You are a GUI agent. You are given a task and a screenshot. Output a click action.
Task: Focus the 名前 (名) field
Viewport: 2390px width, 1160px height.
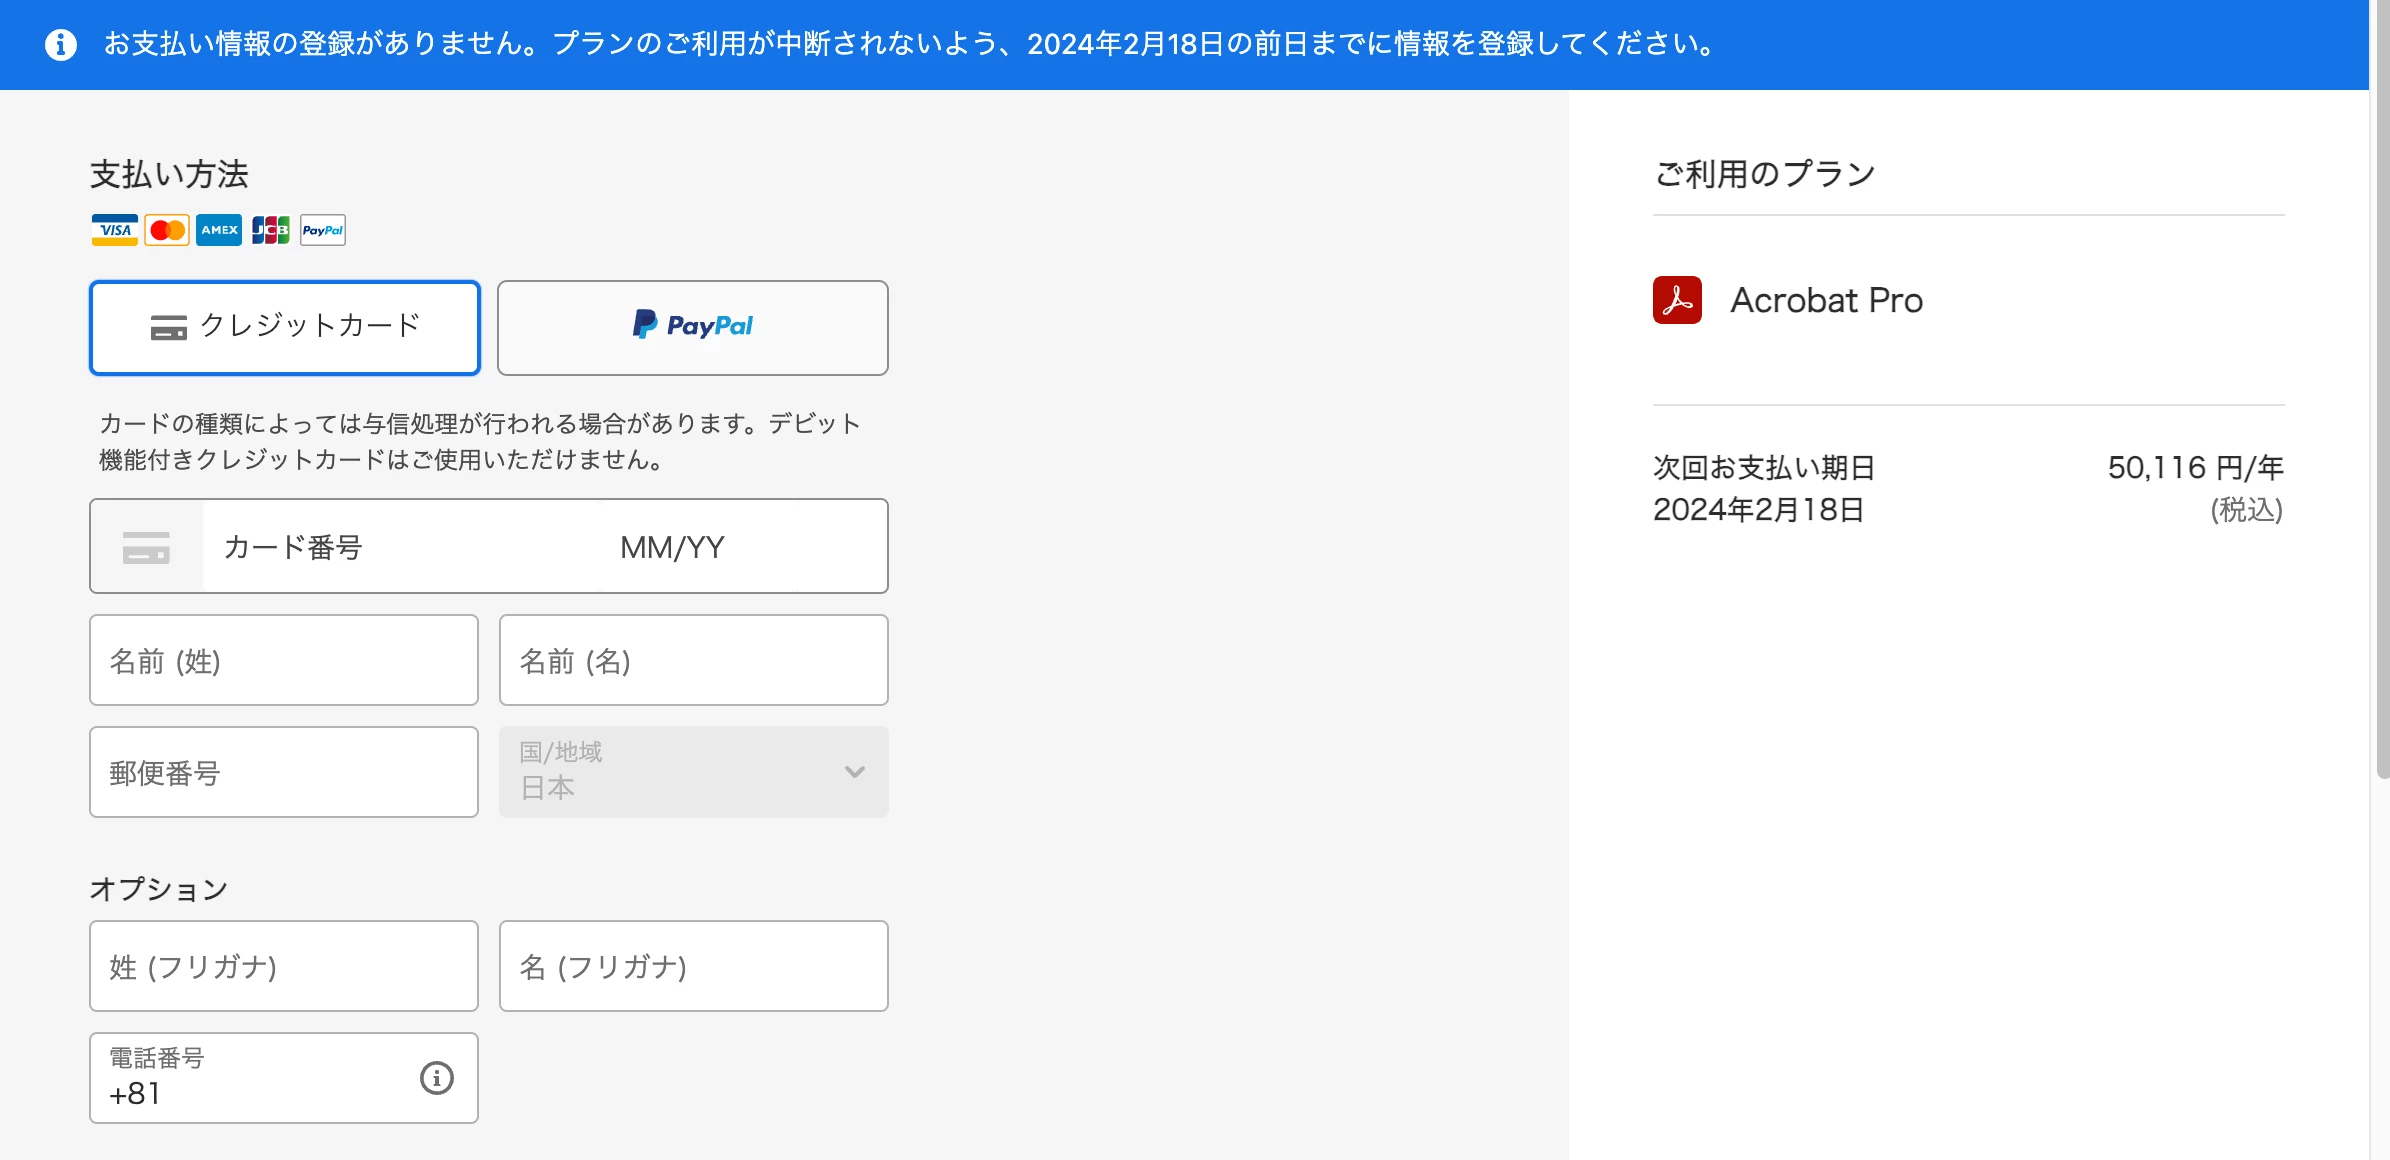(x=692, y=661)
